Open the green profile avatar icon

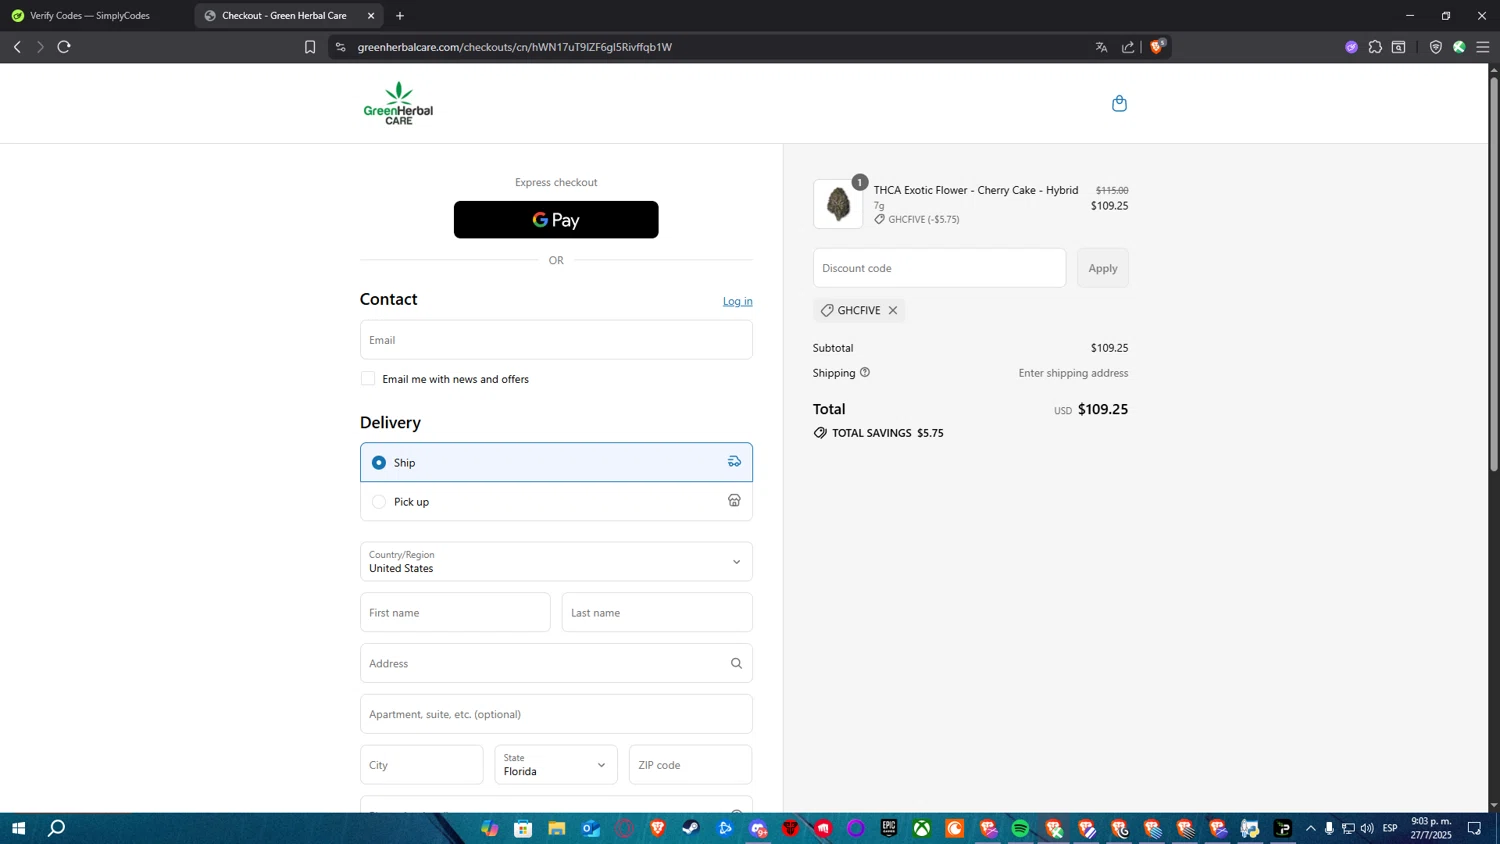1459,47
